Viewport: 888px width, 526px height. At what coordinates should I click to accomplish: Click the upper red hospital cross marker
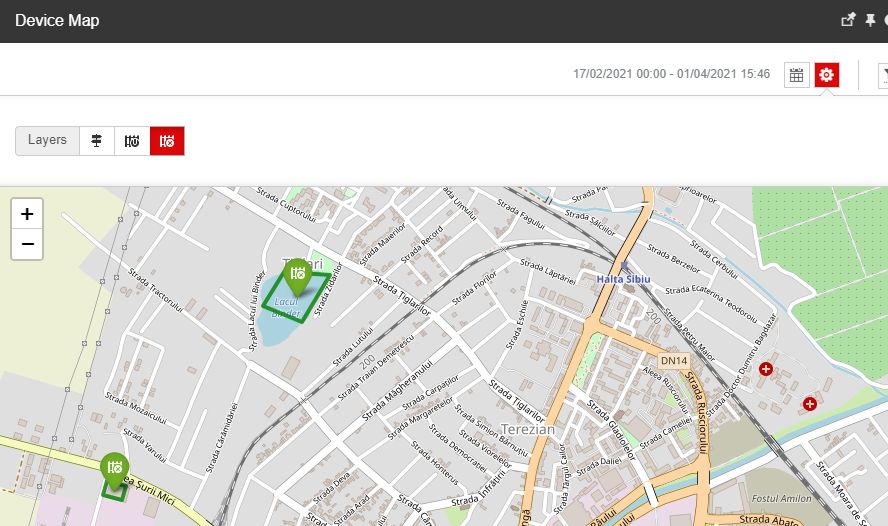766,369
